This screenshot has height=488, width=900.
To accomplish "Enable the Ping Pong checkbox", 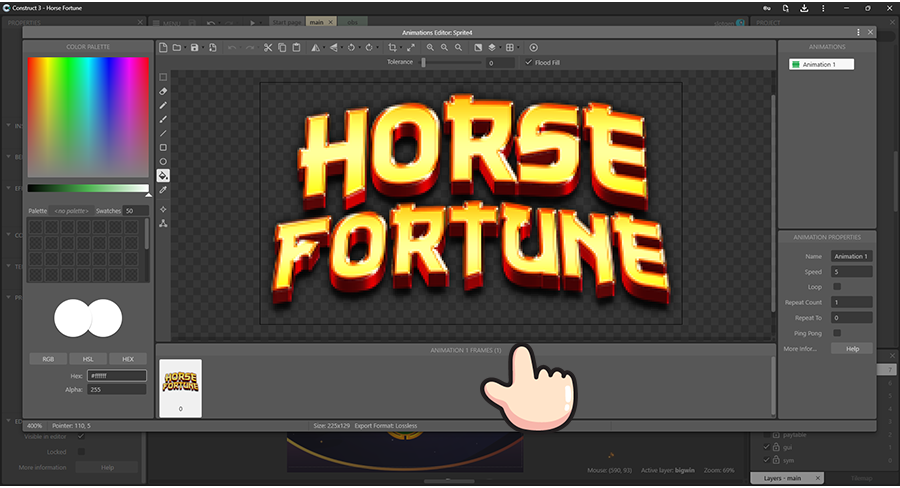I will (836, 333).
